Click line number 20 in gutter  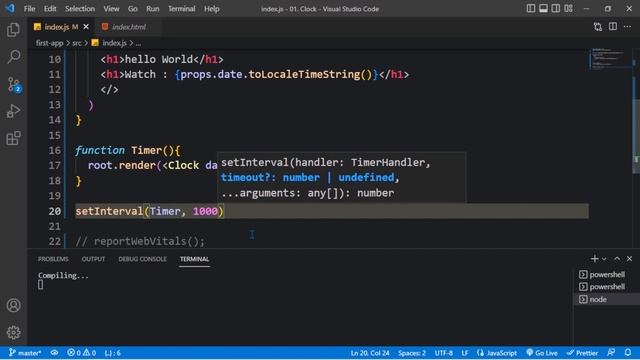click(55, 211)
